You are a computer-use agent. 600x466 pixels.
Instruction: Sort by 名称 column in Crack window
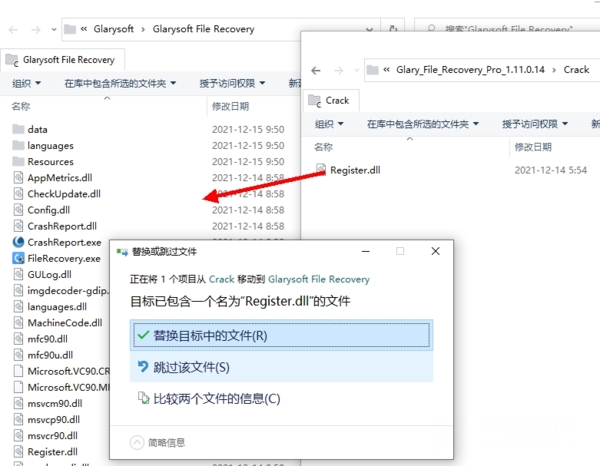point(323,147)
